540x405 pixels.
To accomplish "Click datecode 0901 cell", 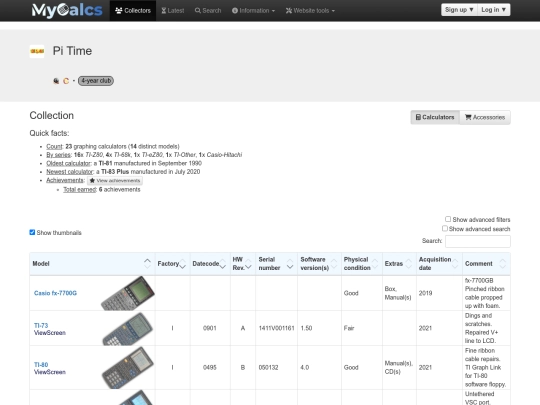I will [x=210, y=328].
